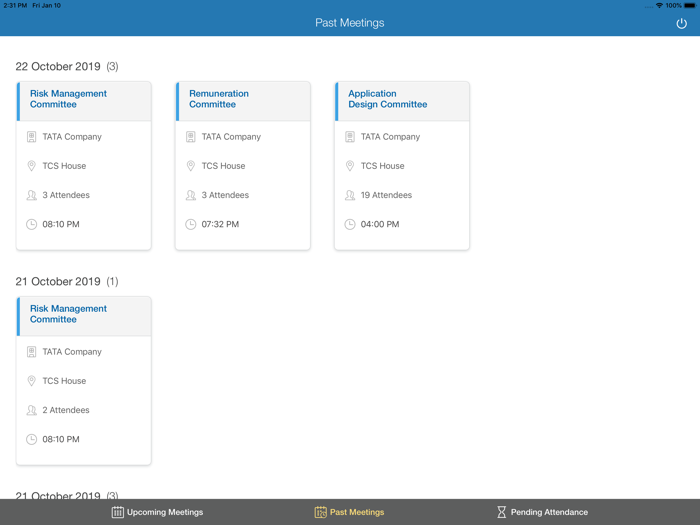Select the Past Meetings tab
700x525 pixels.
coord(349,512)
